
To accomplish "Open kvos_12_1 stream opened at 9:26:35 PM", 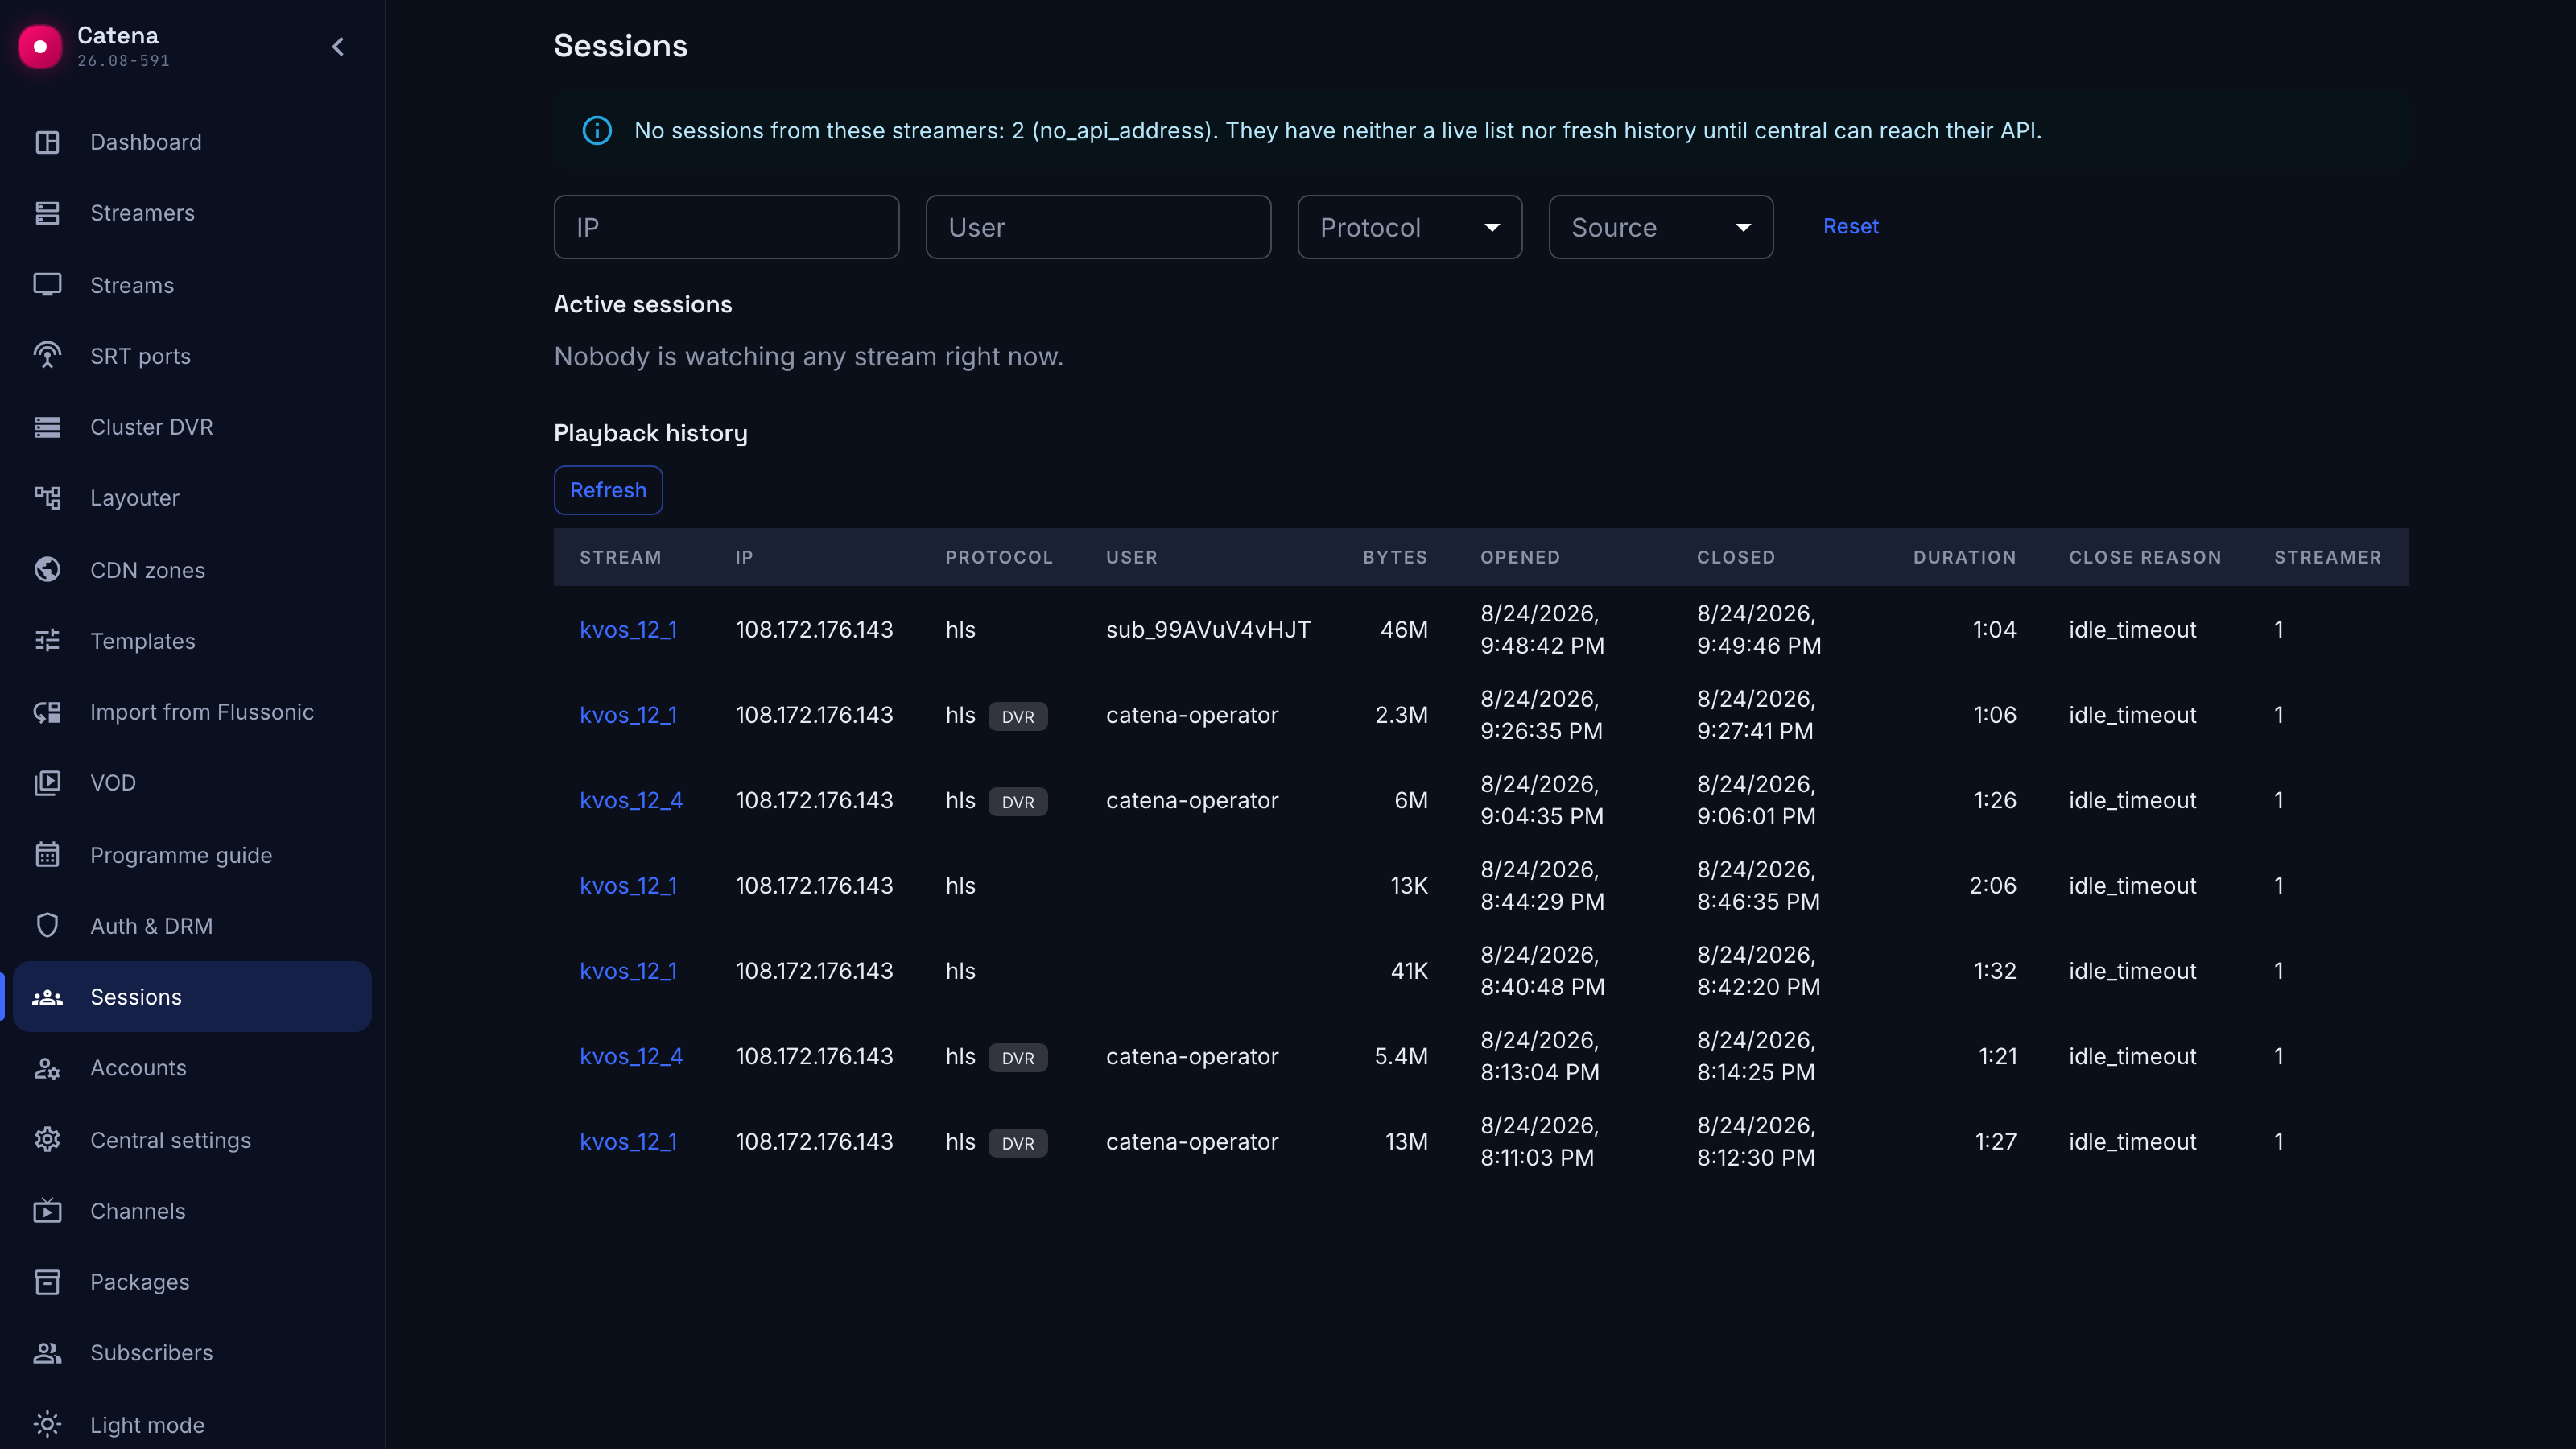I will 628,715.
